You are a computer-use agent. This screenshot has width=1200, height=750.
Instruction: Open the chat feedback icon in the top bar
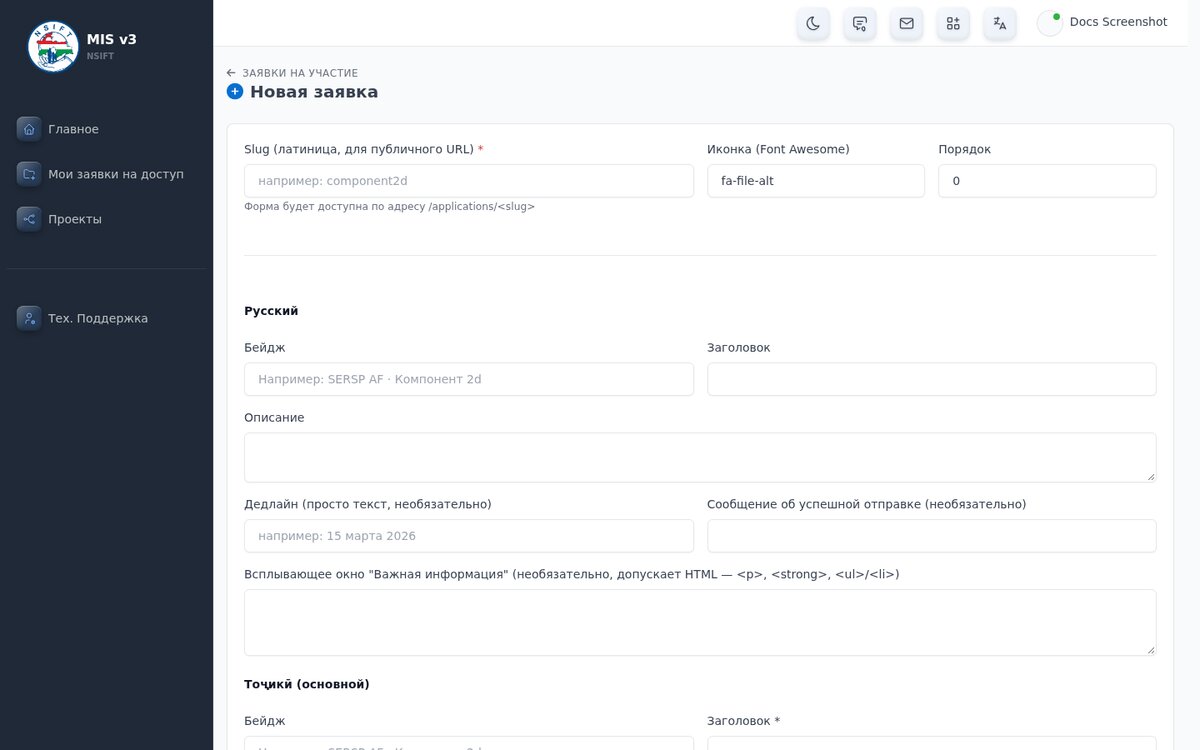point(860,23)
